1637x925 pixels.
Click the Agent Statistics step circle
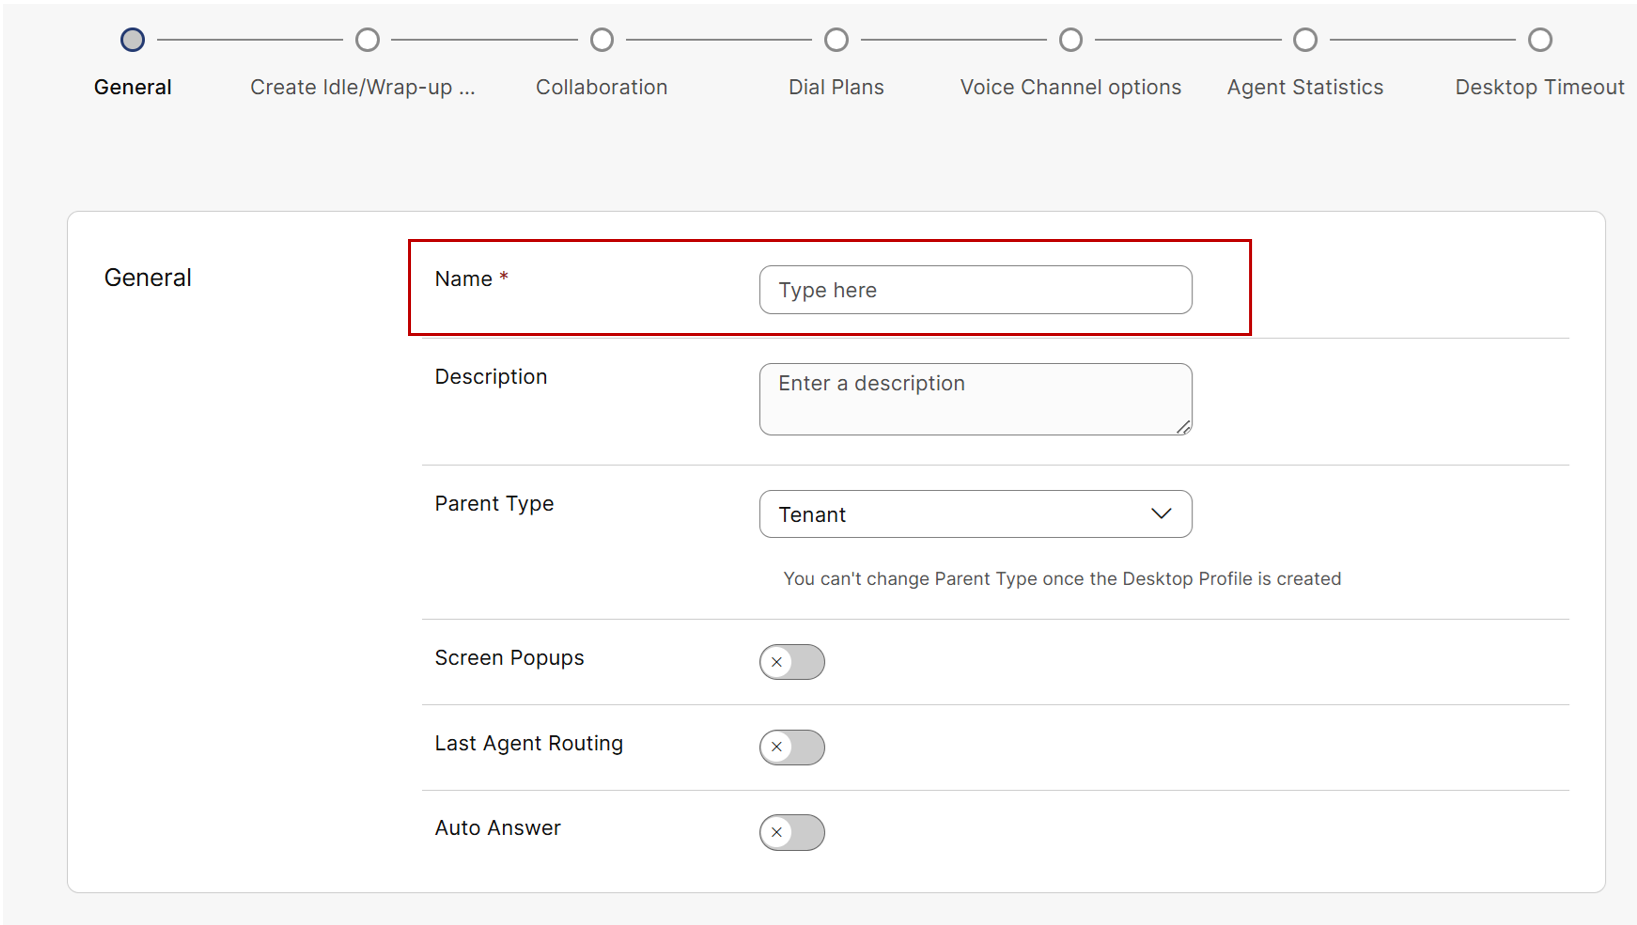(1305, 40)
